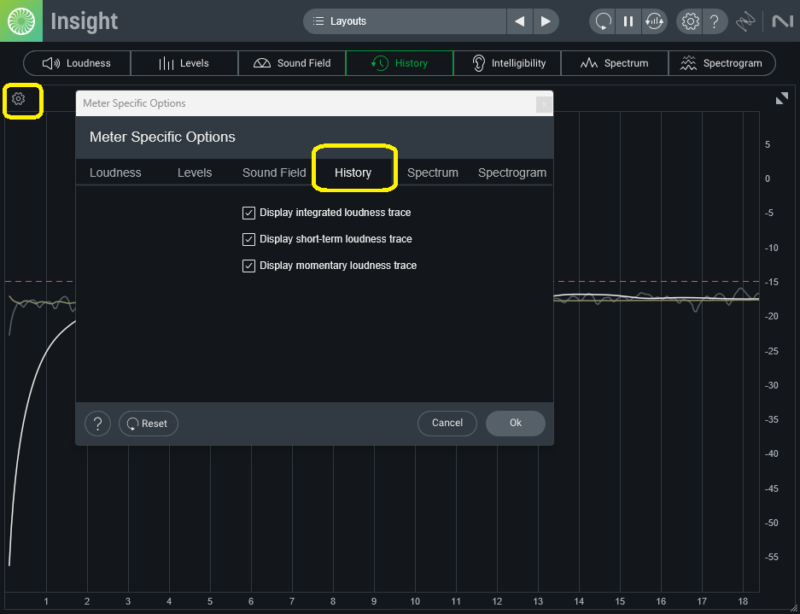Open History meter options gear icon
This screenshot has height=614, width=800.
pyautogui.click(x=19, y=99)
